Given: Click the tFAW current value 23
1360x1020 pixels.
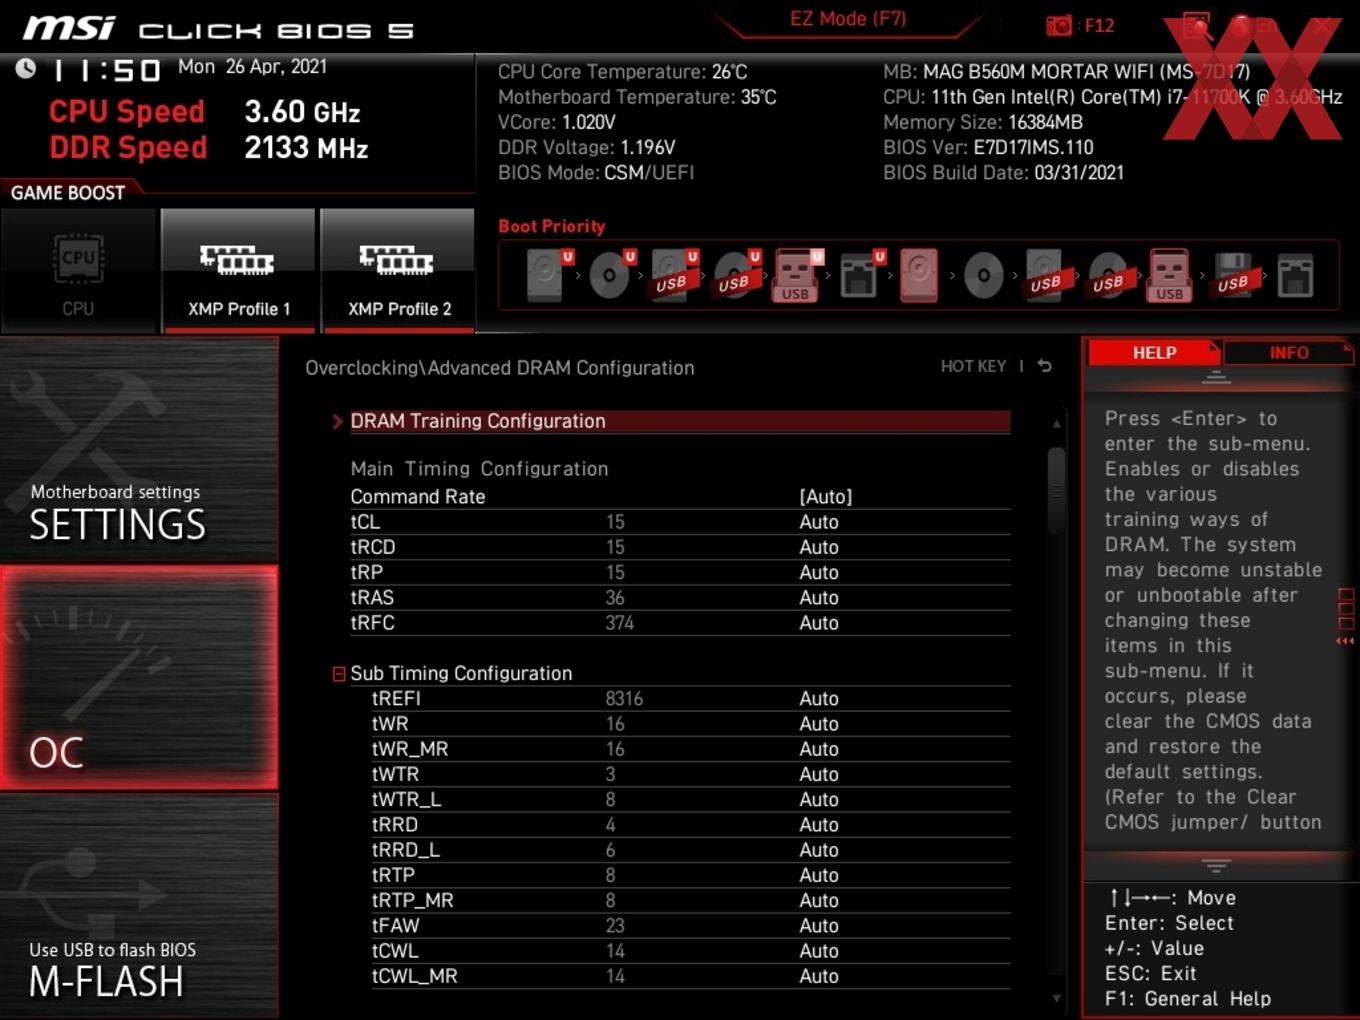Looking at the screenshot, I should (615, 926).
